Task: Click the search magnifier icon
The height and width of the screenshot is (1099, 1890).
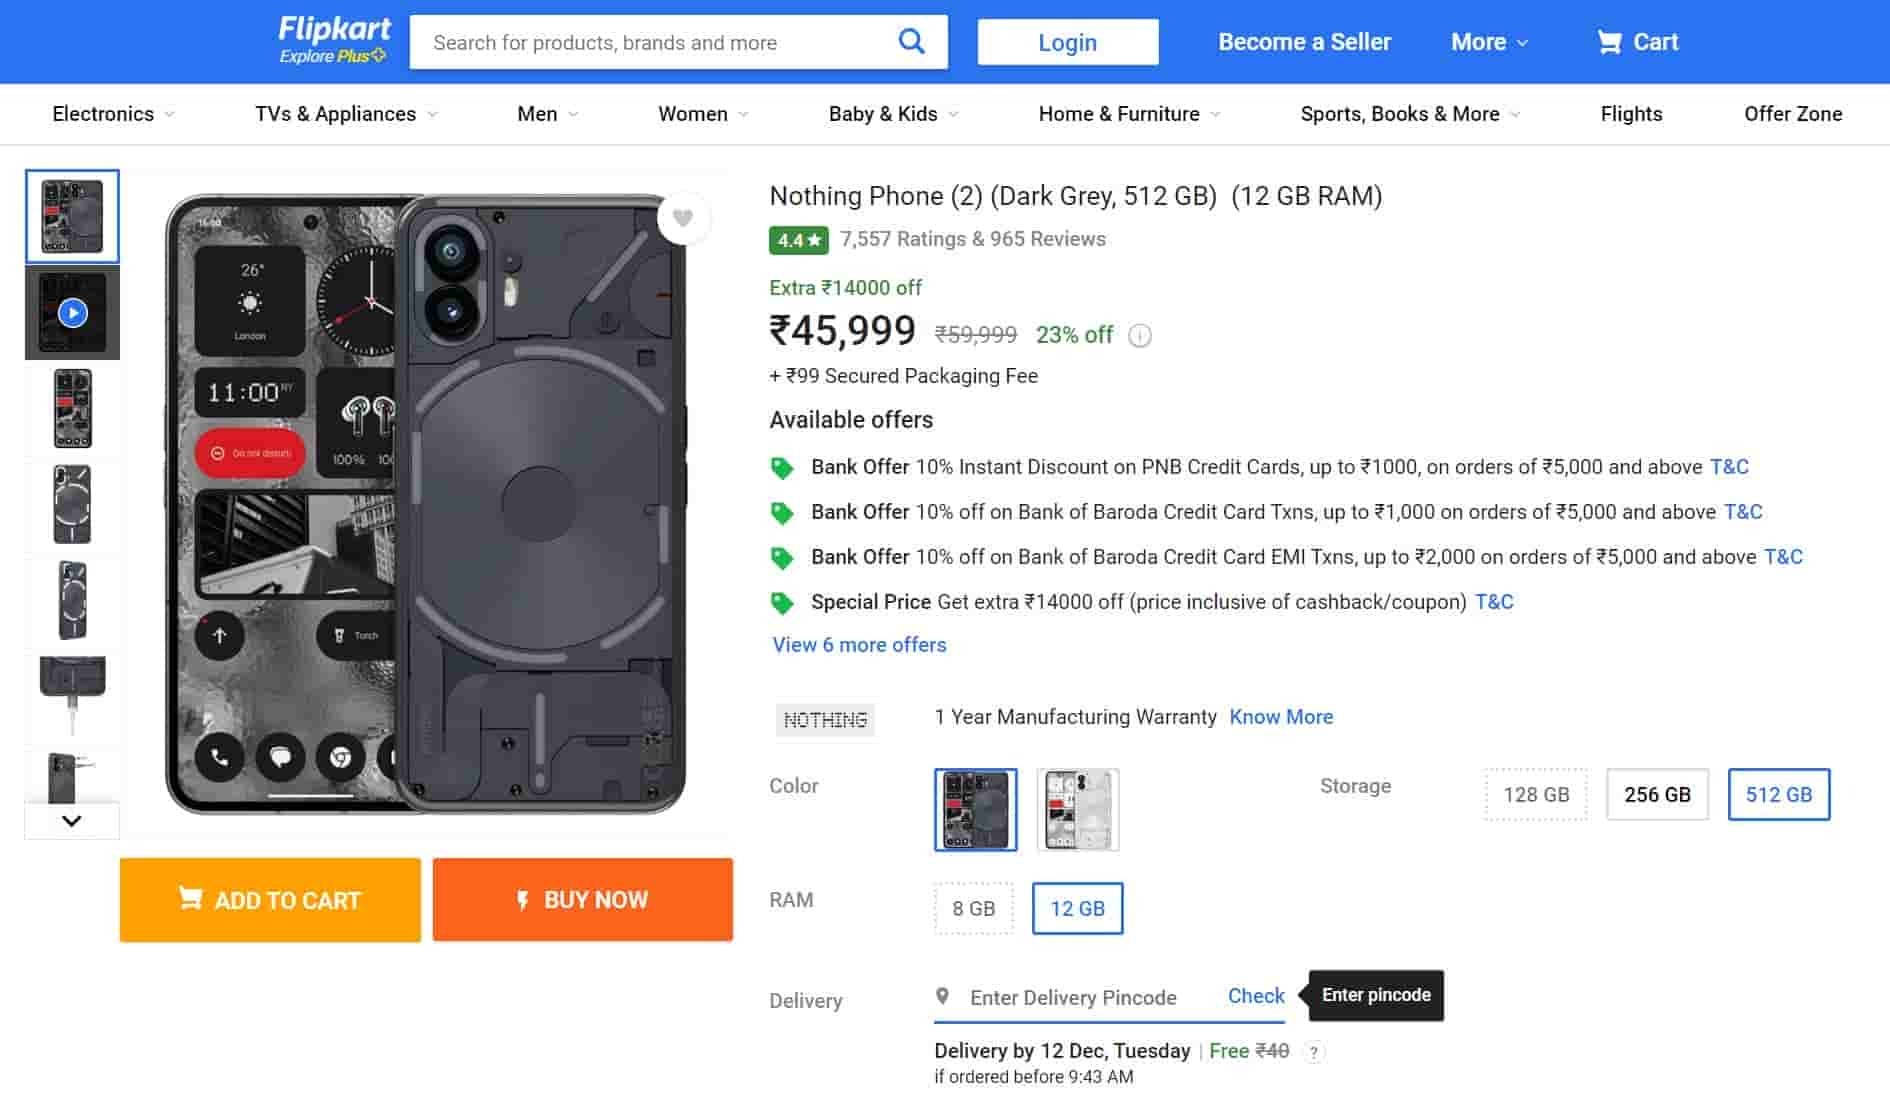Action: pos(911,42)
